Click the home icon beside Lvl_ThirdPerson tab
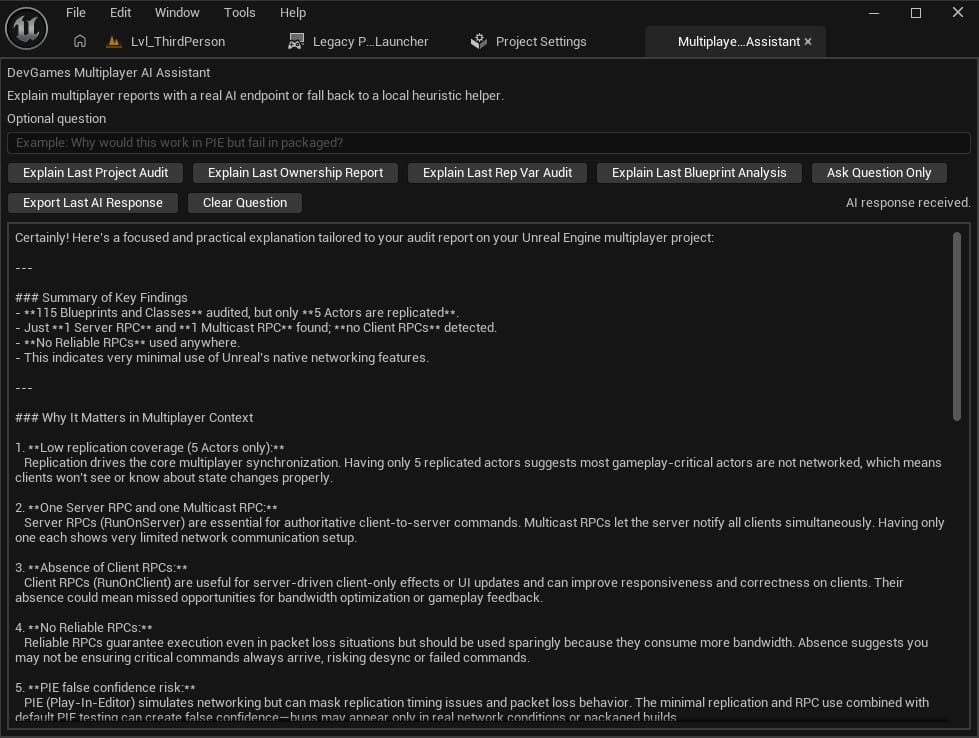 point(80,41)
